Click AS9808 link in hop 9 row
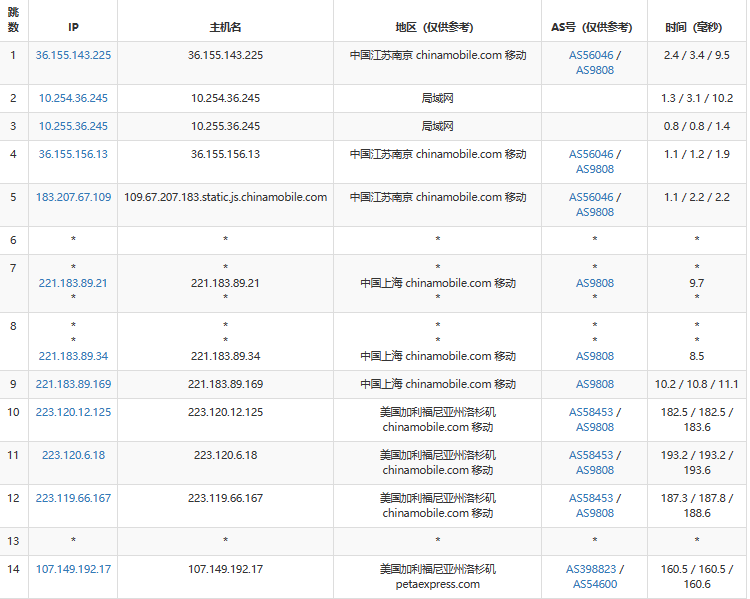Viewport: 750px width, 599px height. pos(595,384)
